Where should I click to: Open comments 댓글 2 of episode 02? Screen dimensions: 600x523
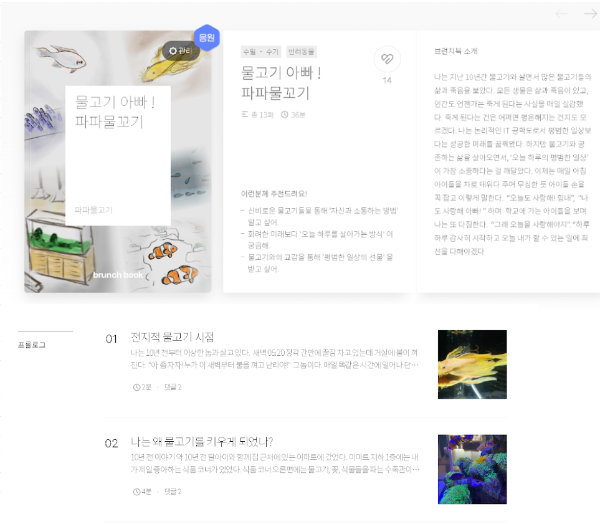pyautogui.click(x=173, y=492)
